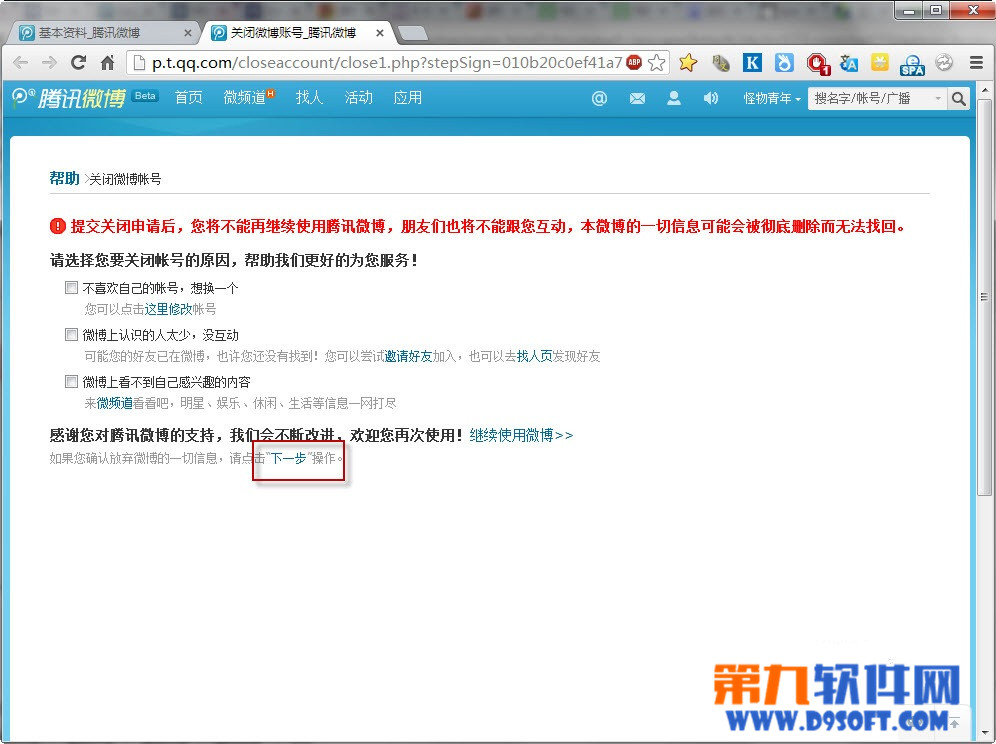
Task: Open the search type dropdown arrow
Action: pyautogui.click(x=938, y=98)
